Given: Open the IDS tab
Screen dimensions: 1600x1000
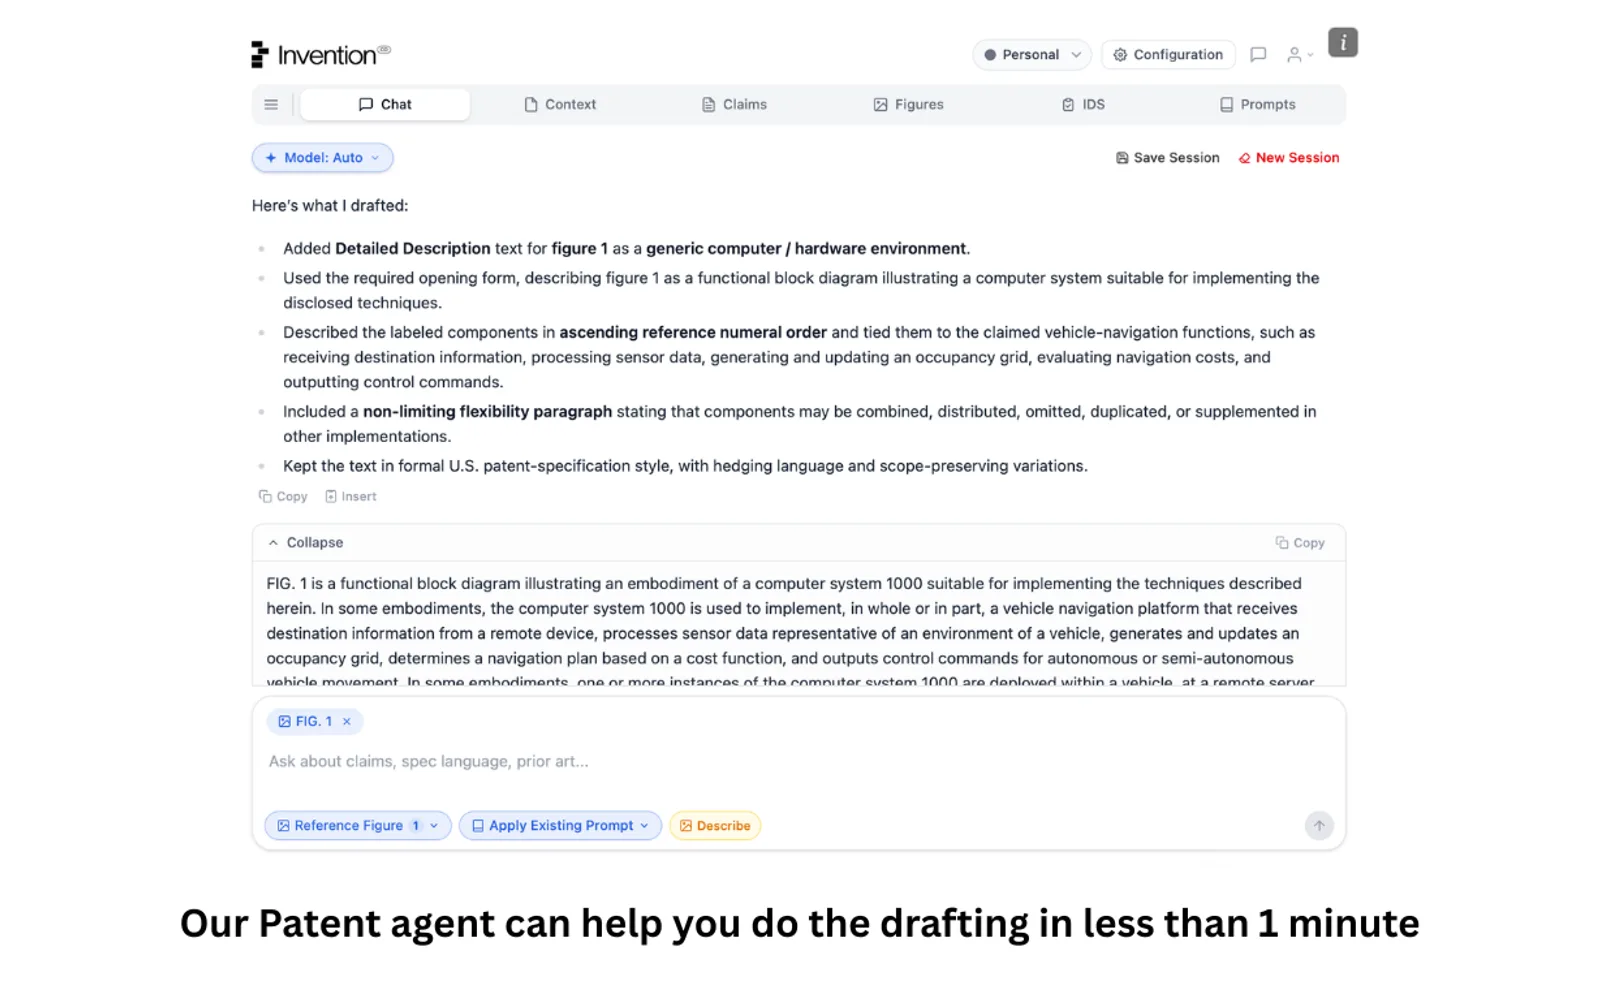Looking at the screenshot, I should click(1083, 104).
